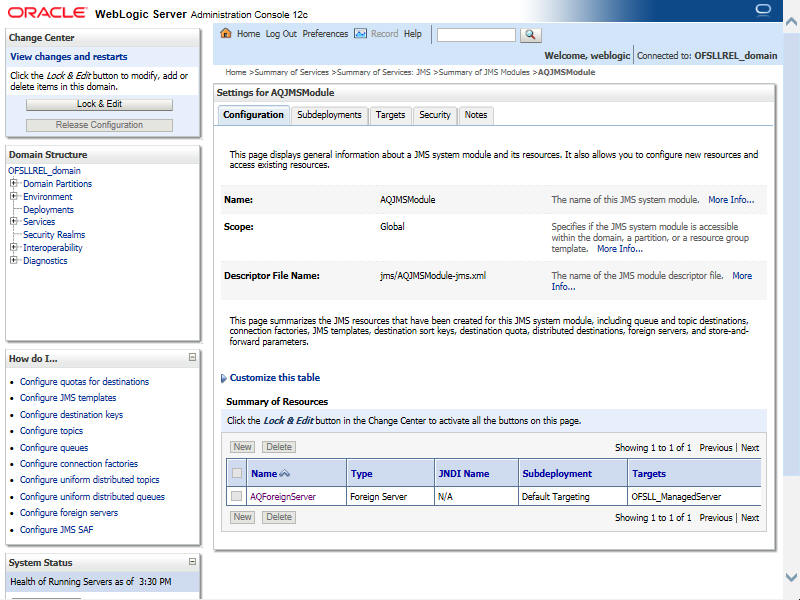Click the scroll down arrow on right scrollbar
The height and width of the screenshot is (600, 800).
point(791,577)
